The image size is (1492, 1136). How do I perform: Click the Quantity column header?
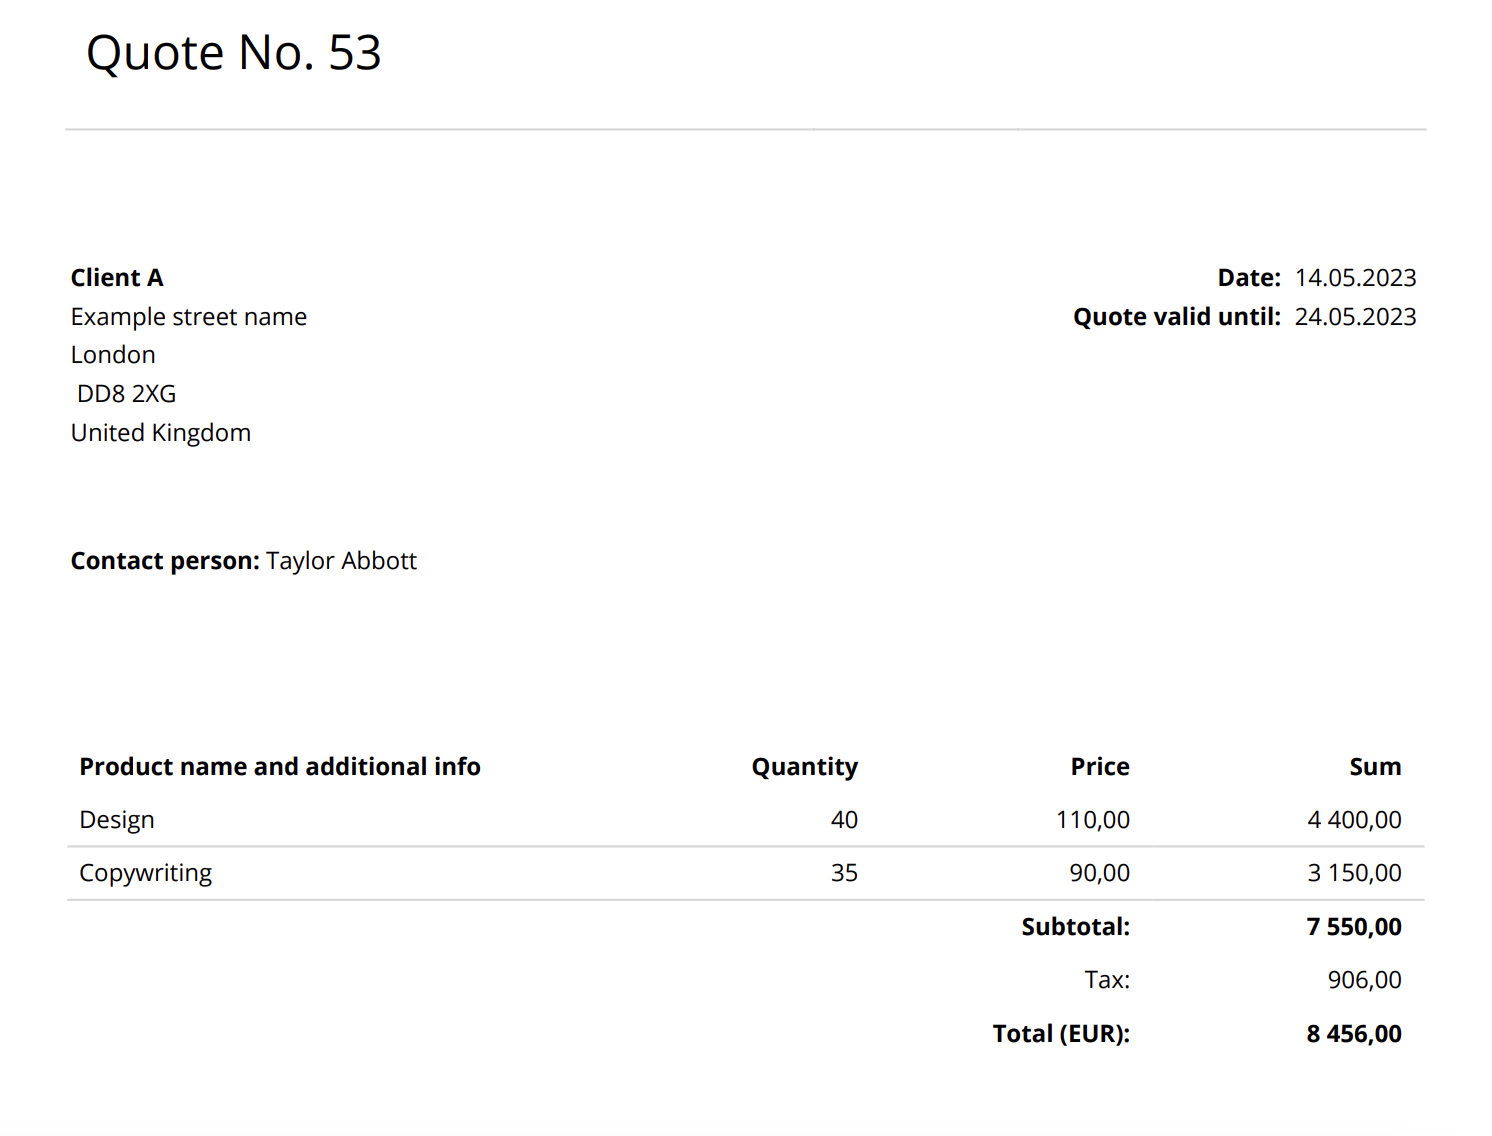(805, 767)
